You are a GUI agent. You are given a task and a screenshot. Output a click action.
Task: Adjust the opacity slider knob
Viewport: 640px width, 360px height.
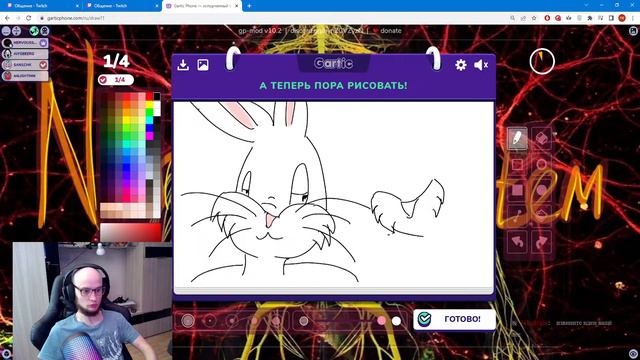[303, 321]
